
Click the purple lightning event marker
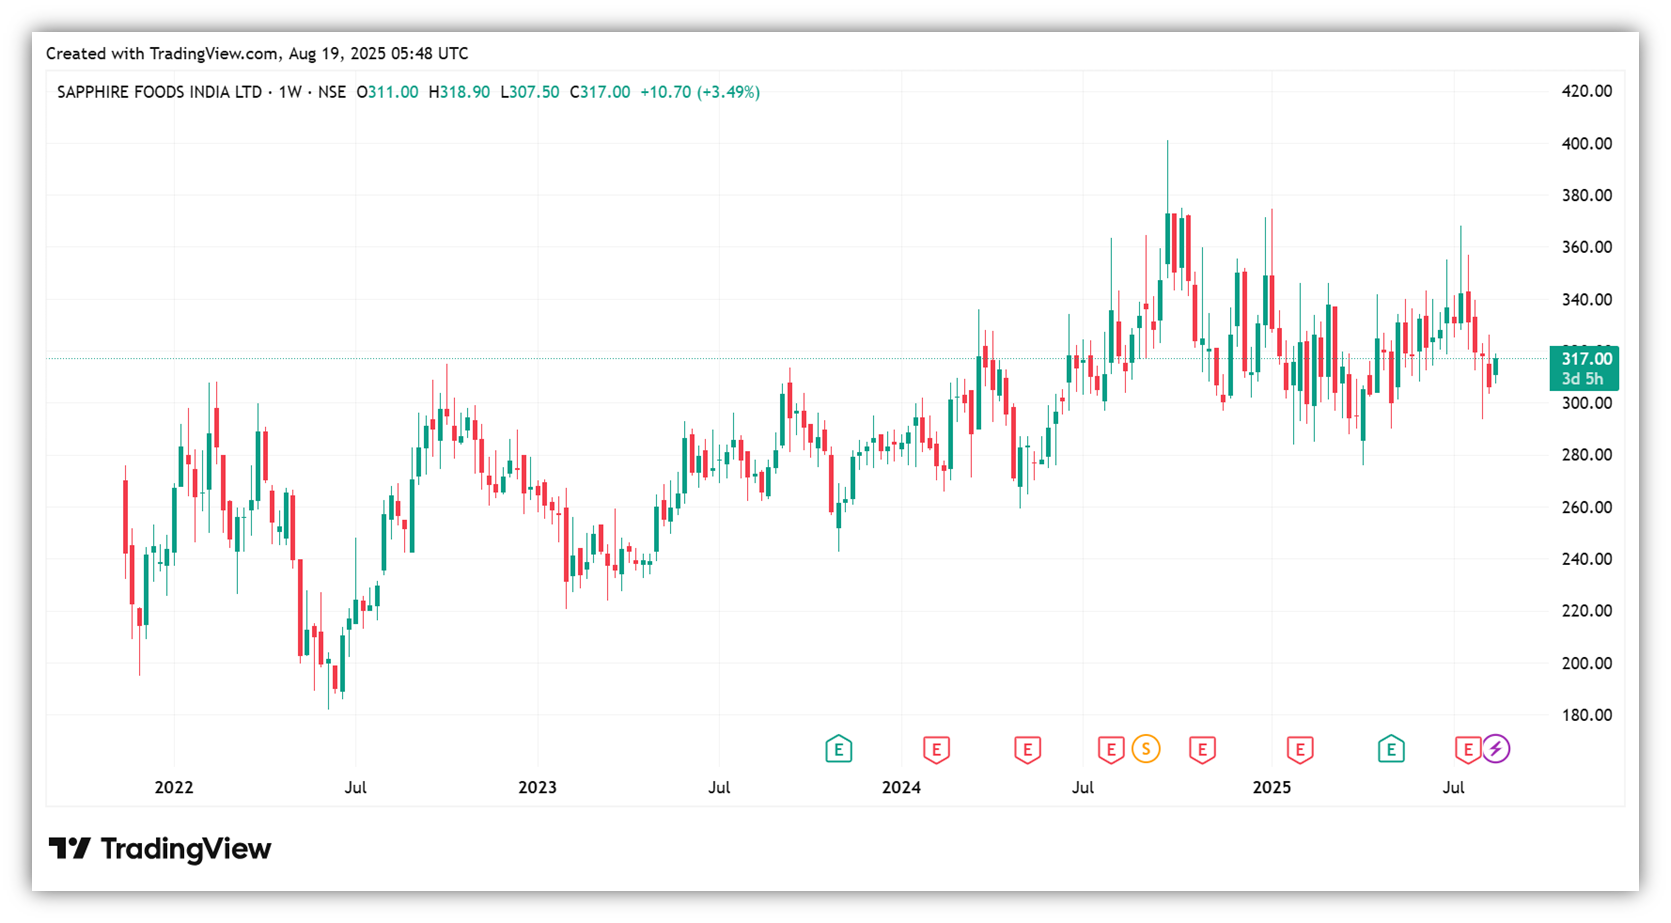click(1495, 748)
